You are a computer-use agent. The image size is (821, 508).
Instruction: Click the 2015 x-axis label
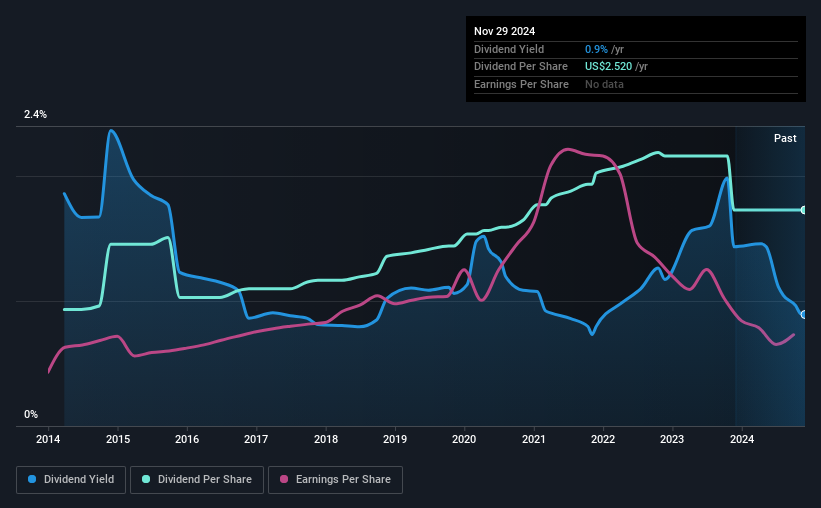click(x=118, y=439)
